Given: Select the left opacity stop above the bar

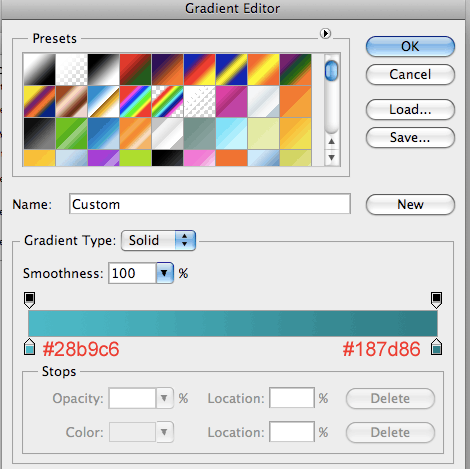Looking at the screenshot, I should (29, 300).
